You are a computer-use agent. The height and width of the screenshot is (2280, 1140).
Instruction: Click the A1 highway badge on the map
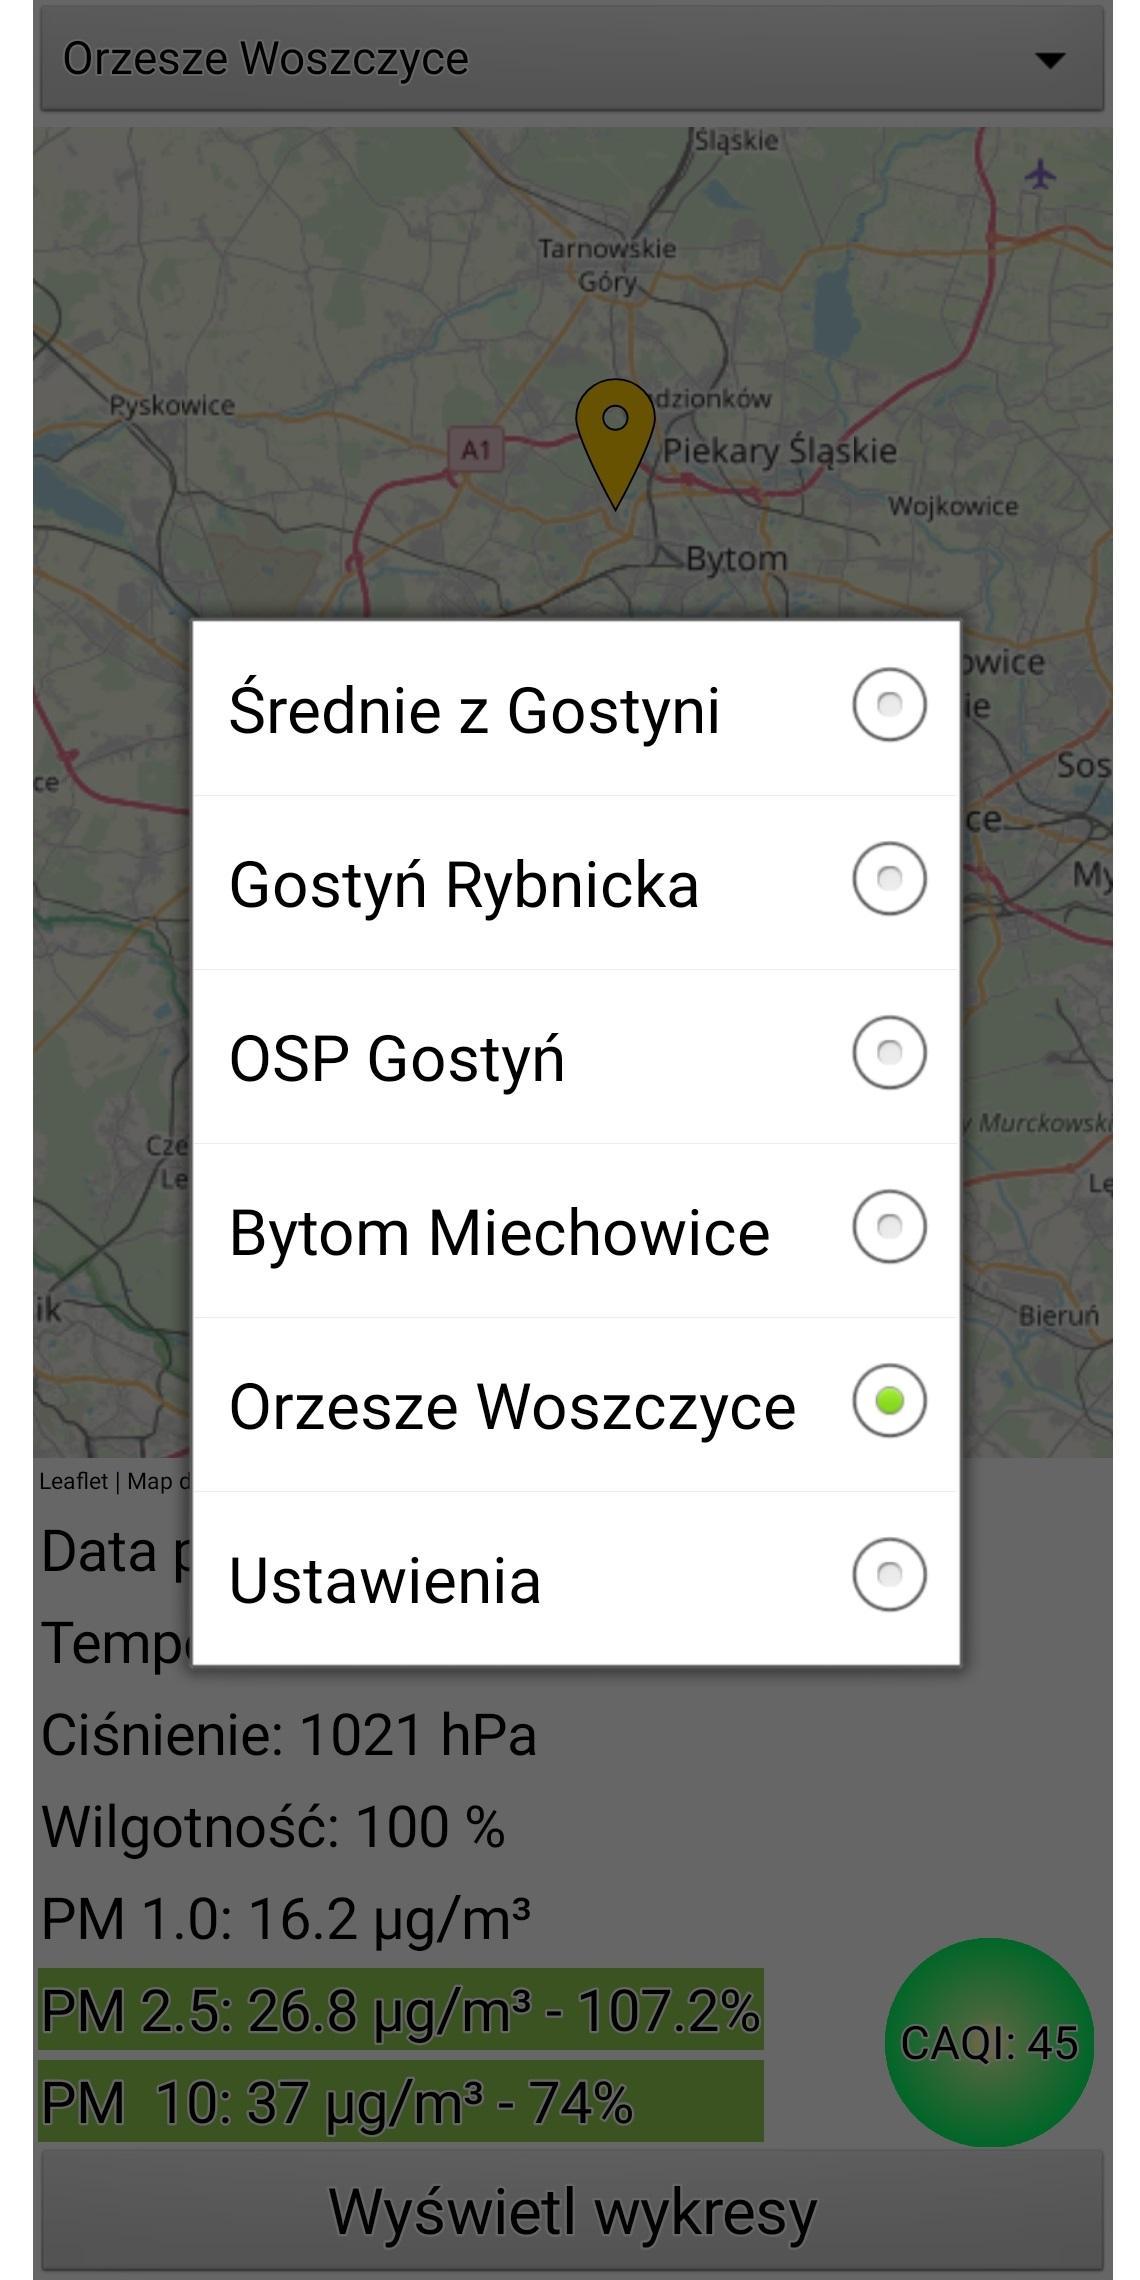point(478,449)
